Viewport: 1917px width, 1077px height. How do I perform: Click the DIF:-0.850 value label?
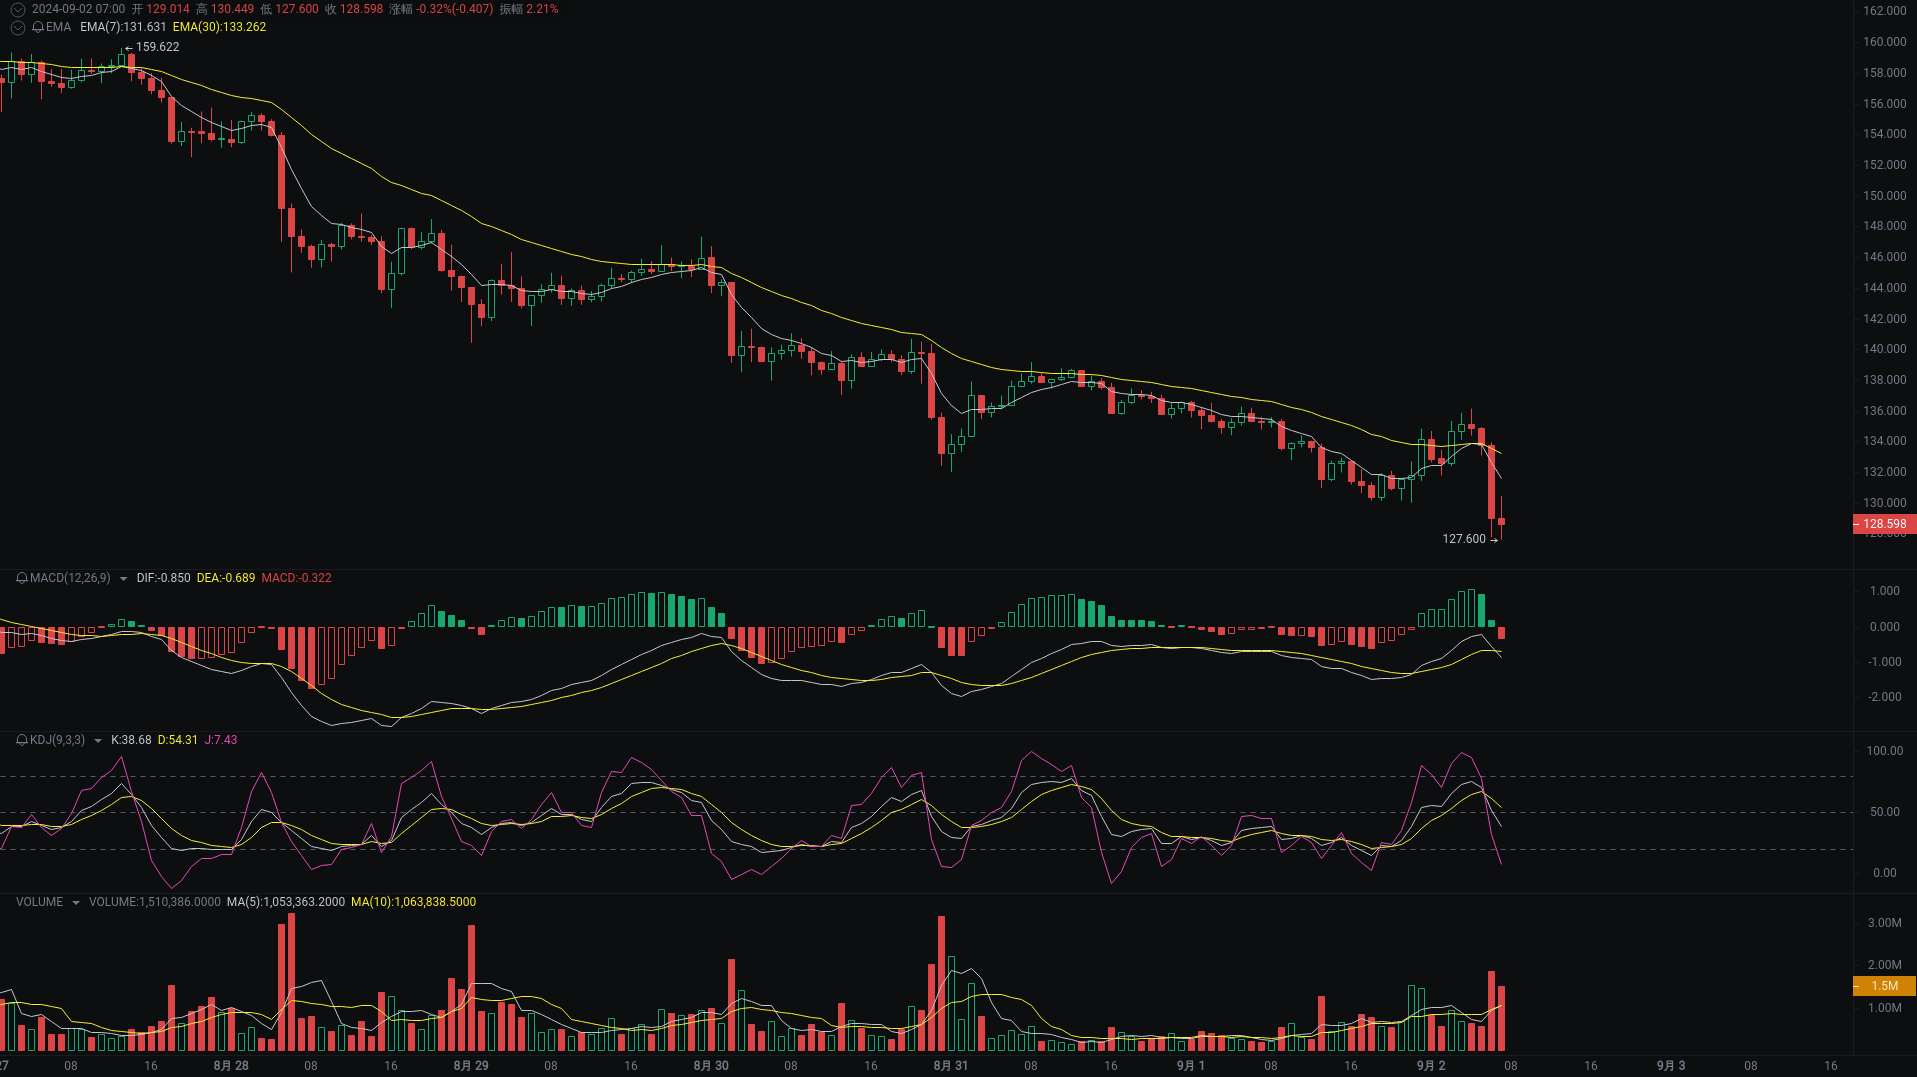pos(162,578)
